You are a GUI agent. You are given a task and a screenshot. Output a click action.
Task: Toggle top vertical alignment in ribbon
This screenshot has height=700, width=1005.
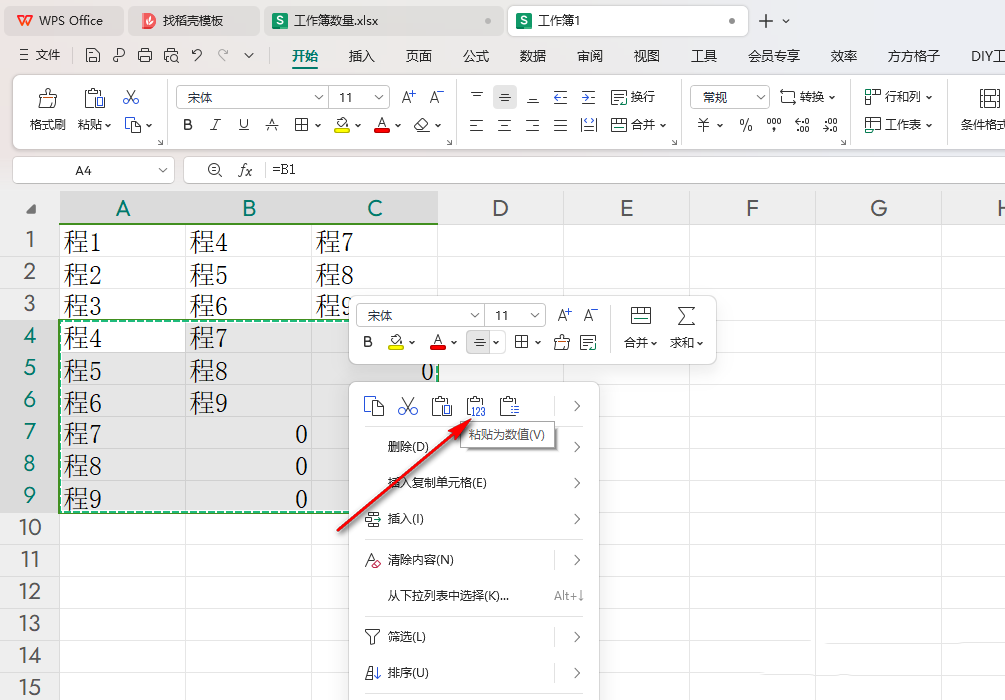click(x=476, y=97)
